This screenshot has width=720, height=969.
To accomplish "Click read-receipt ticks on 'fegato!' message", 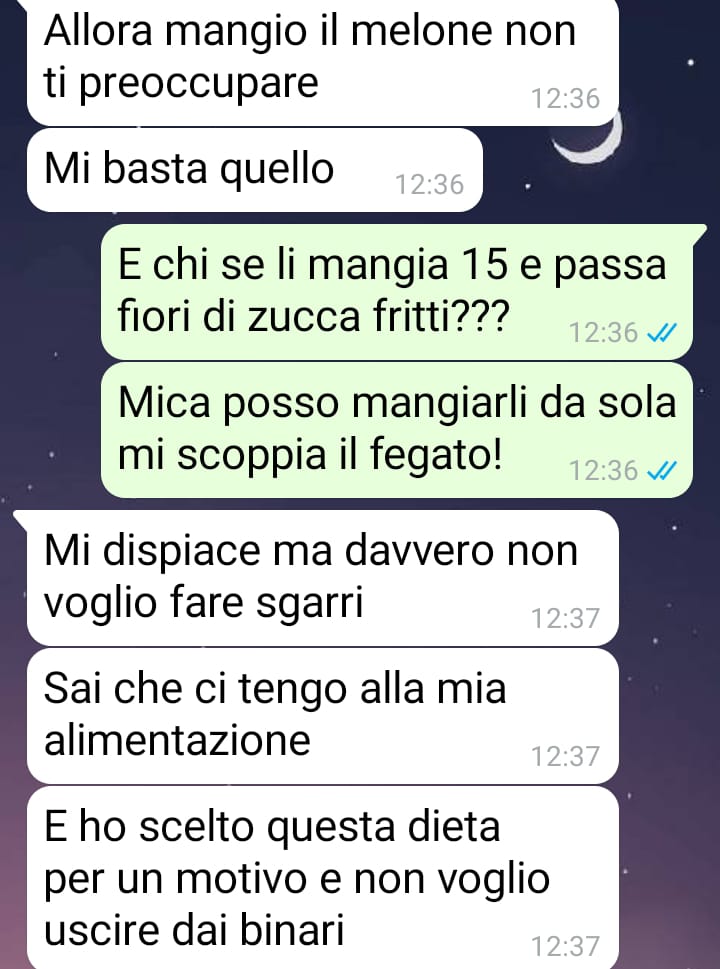I will (x=661, y=472).
